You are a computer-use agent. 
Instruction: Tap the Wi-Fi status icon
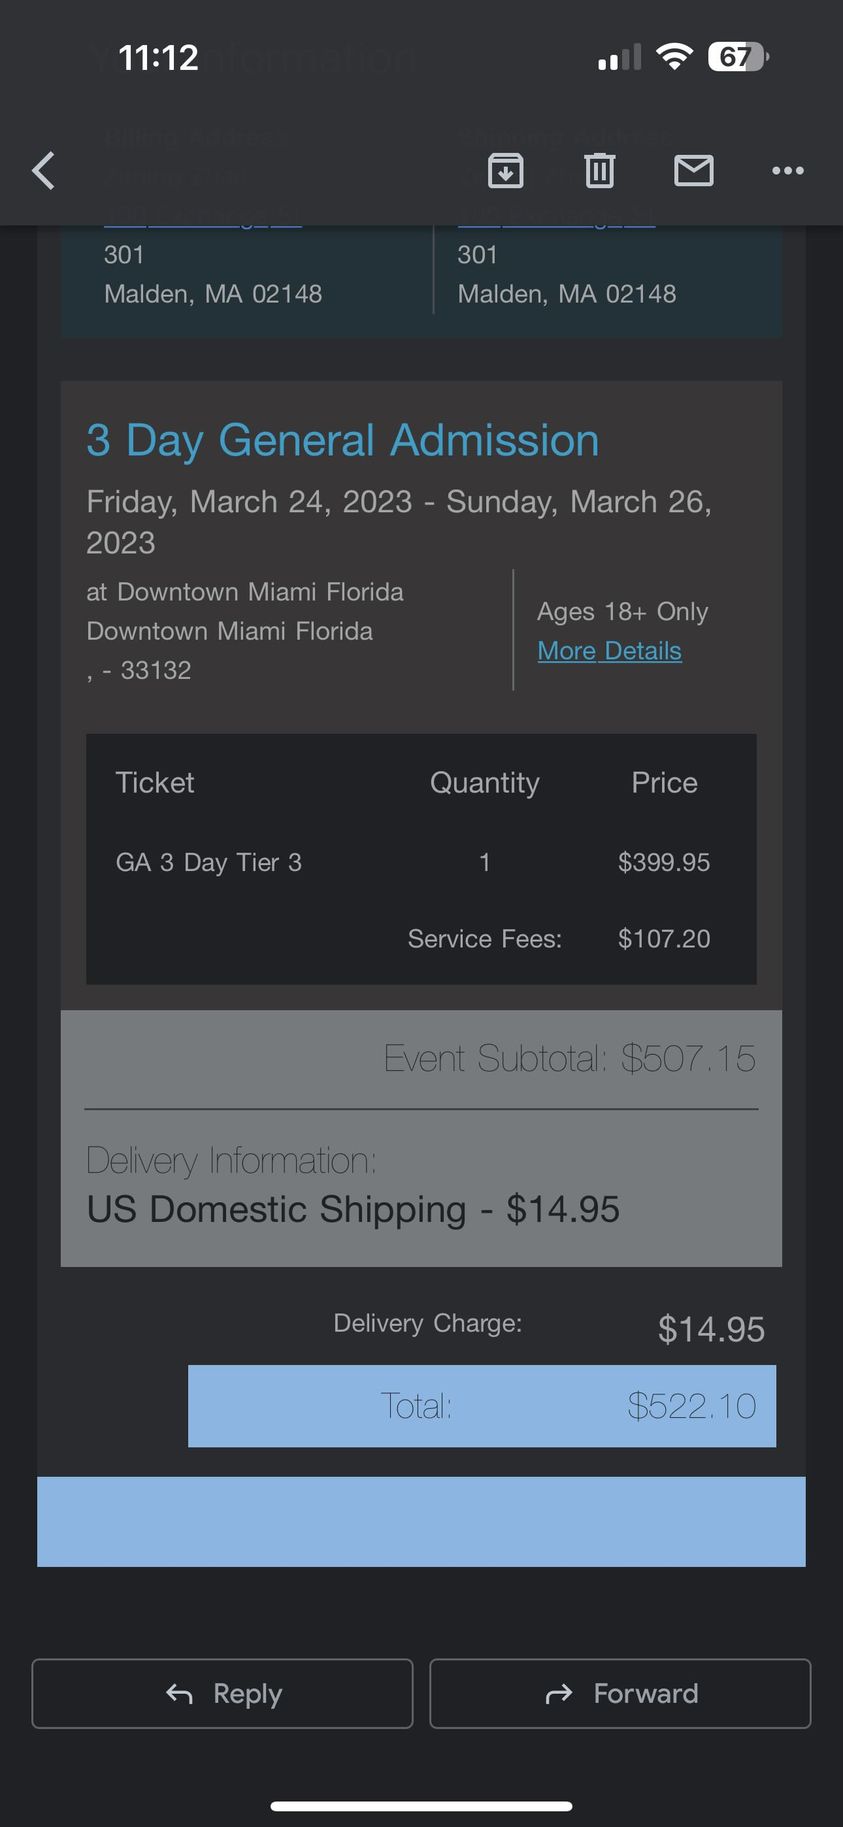[675, 57]
